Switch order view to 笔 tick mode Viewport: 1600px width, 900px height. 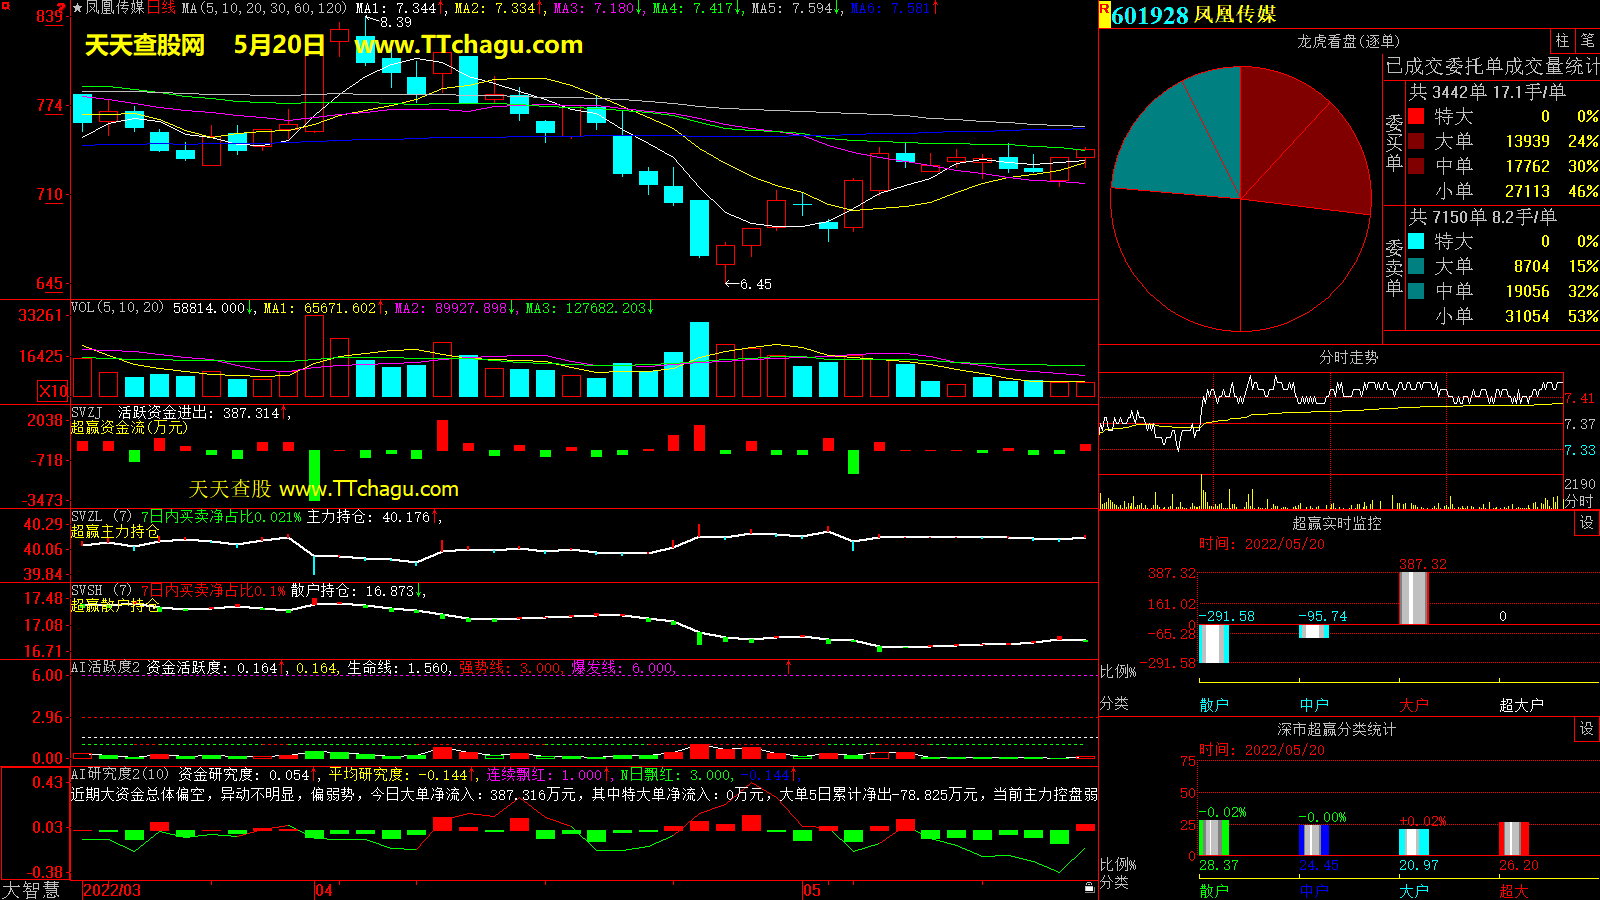click(1587, 41)
